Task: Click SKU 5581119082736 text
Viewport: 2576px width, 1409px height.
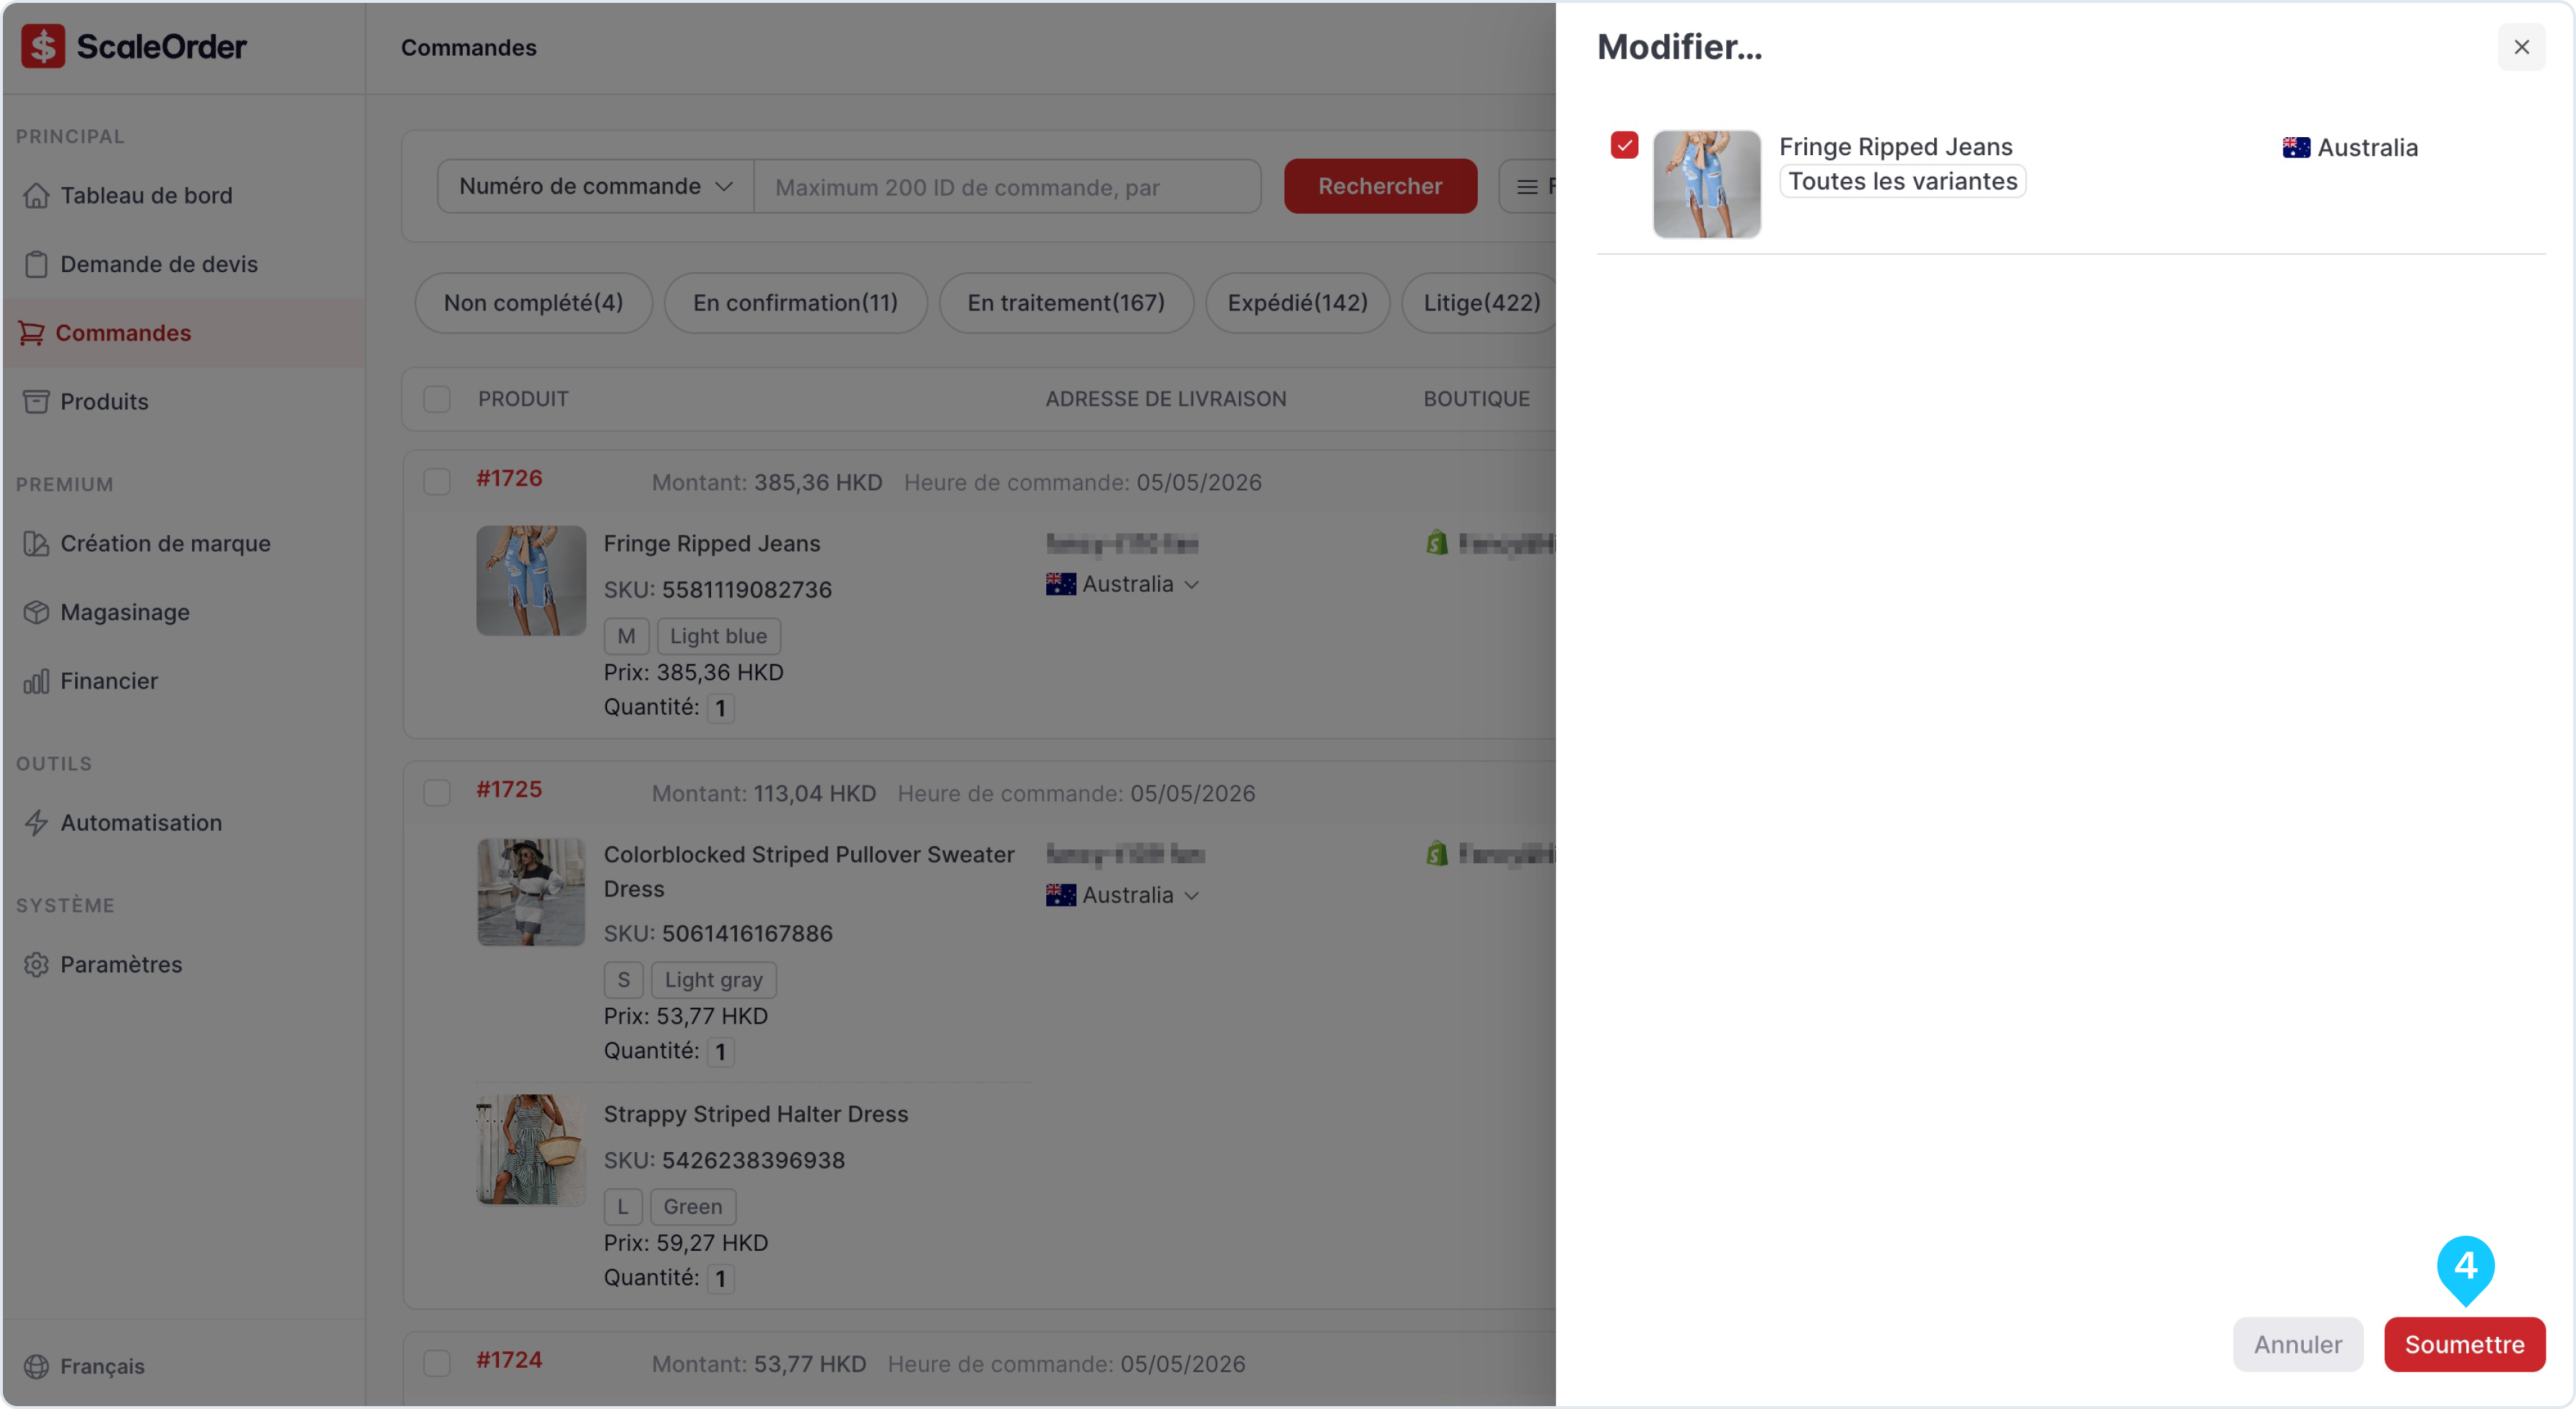Action: pyautogui.click(x=718, y=590)
